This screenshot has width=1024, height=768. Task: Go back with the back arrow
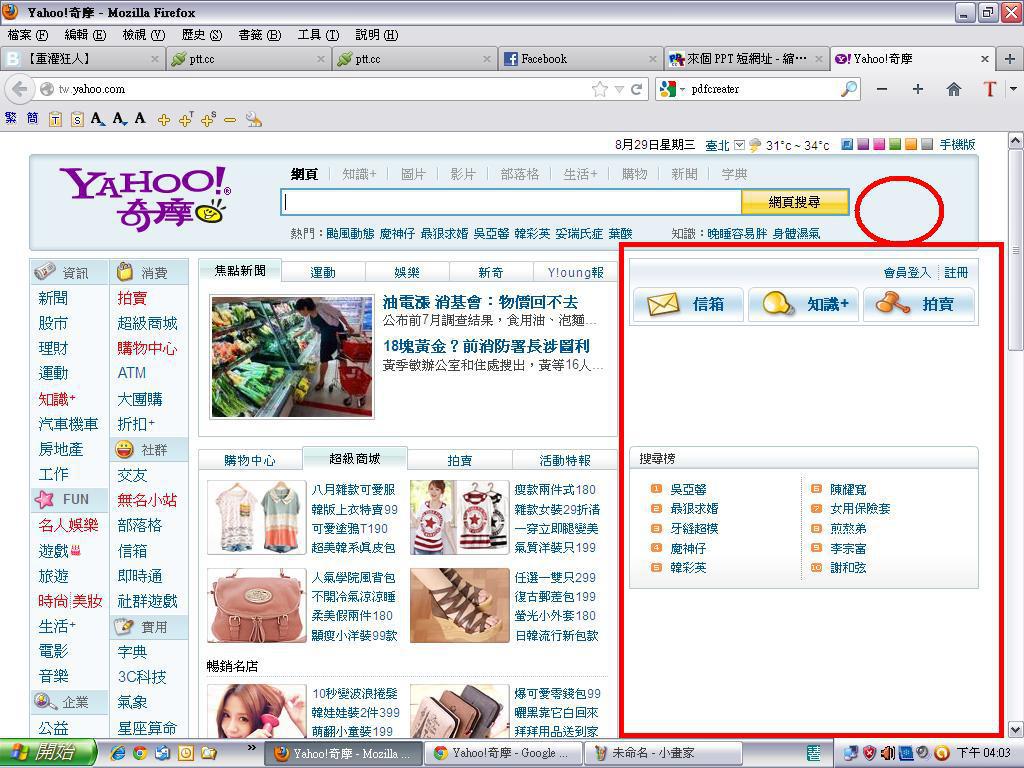[x=20, y=89]
